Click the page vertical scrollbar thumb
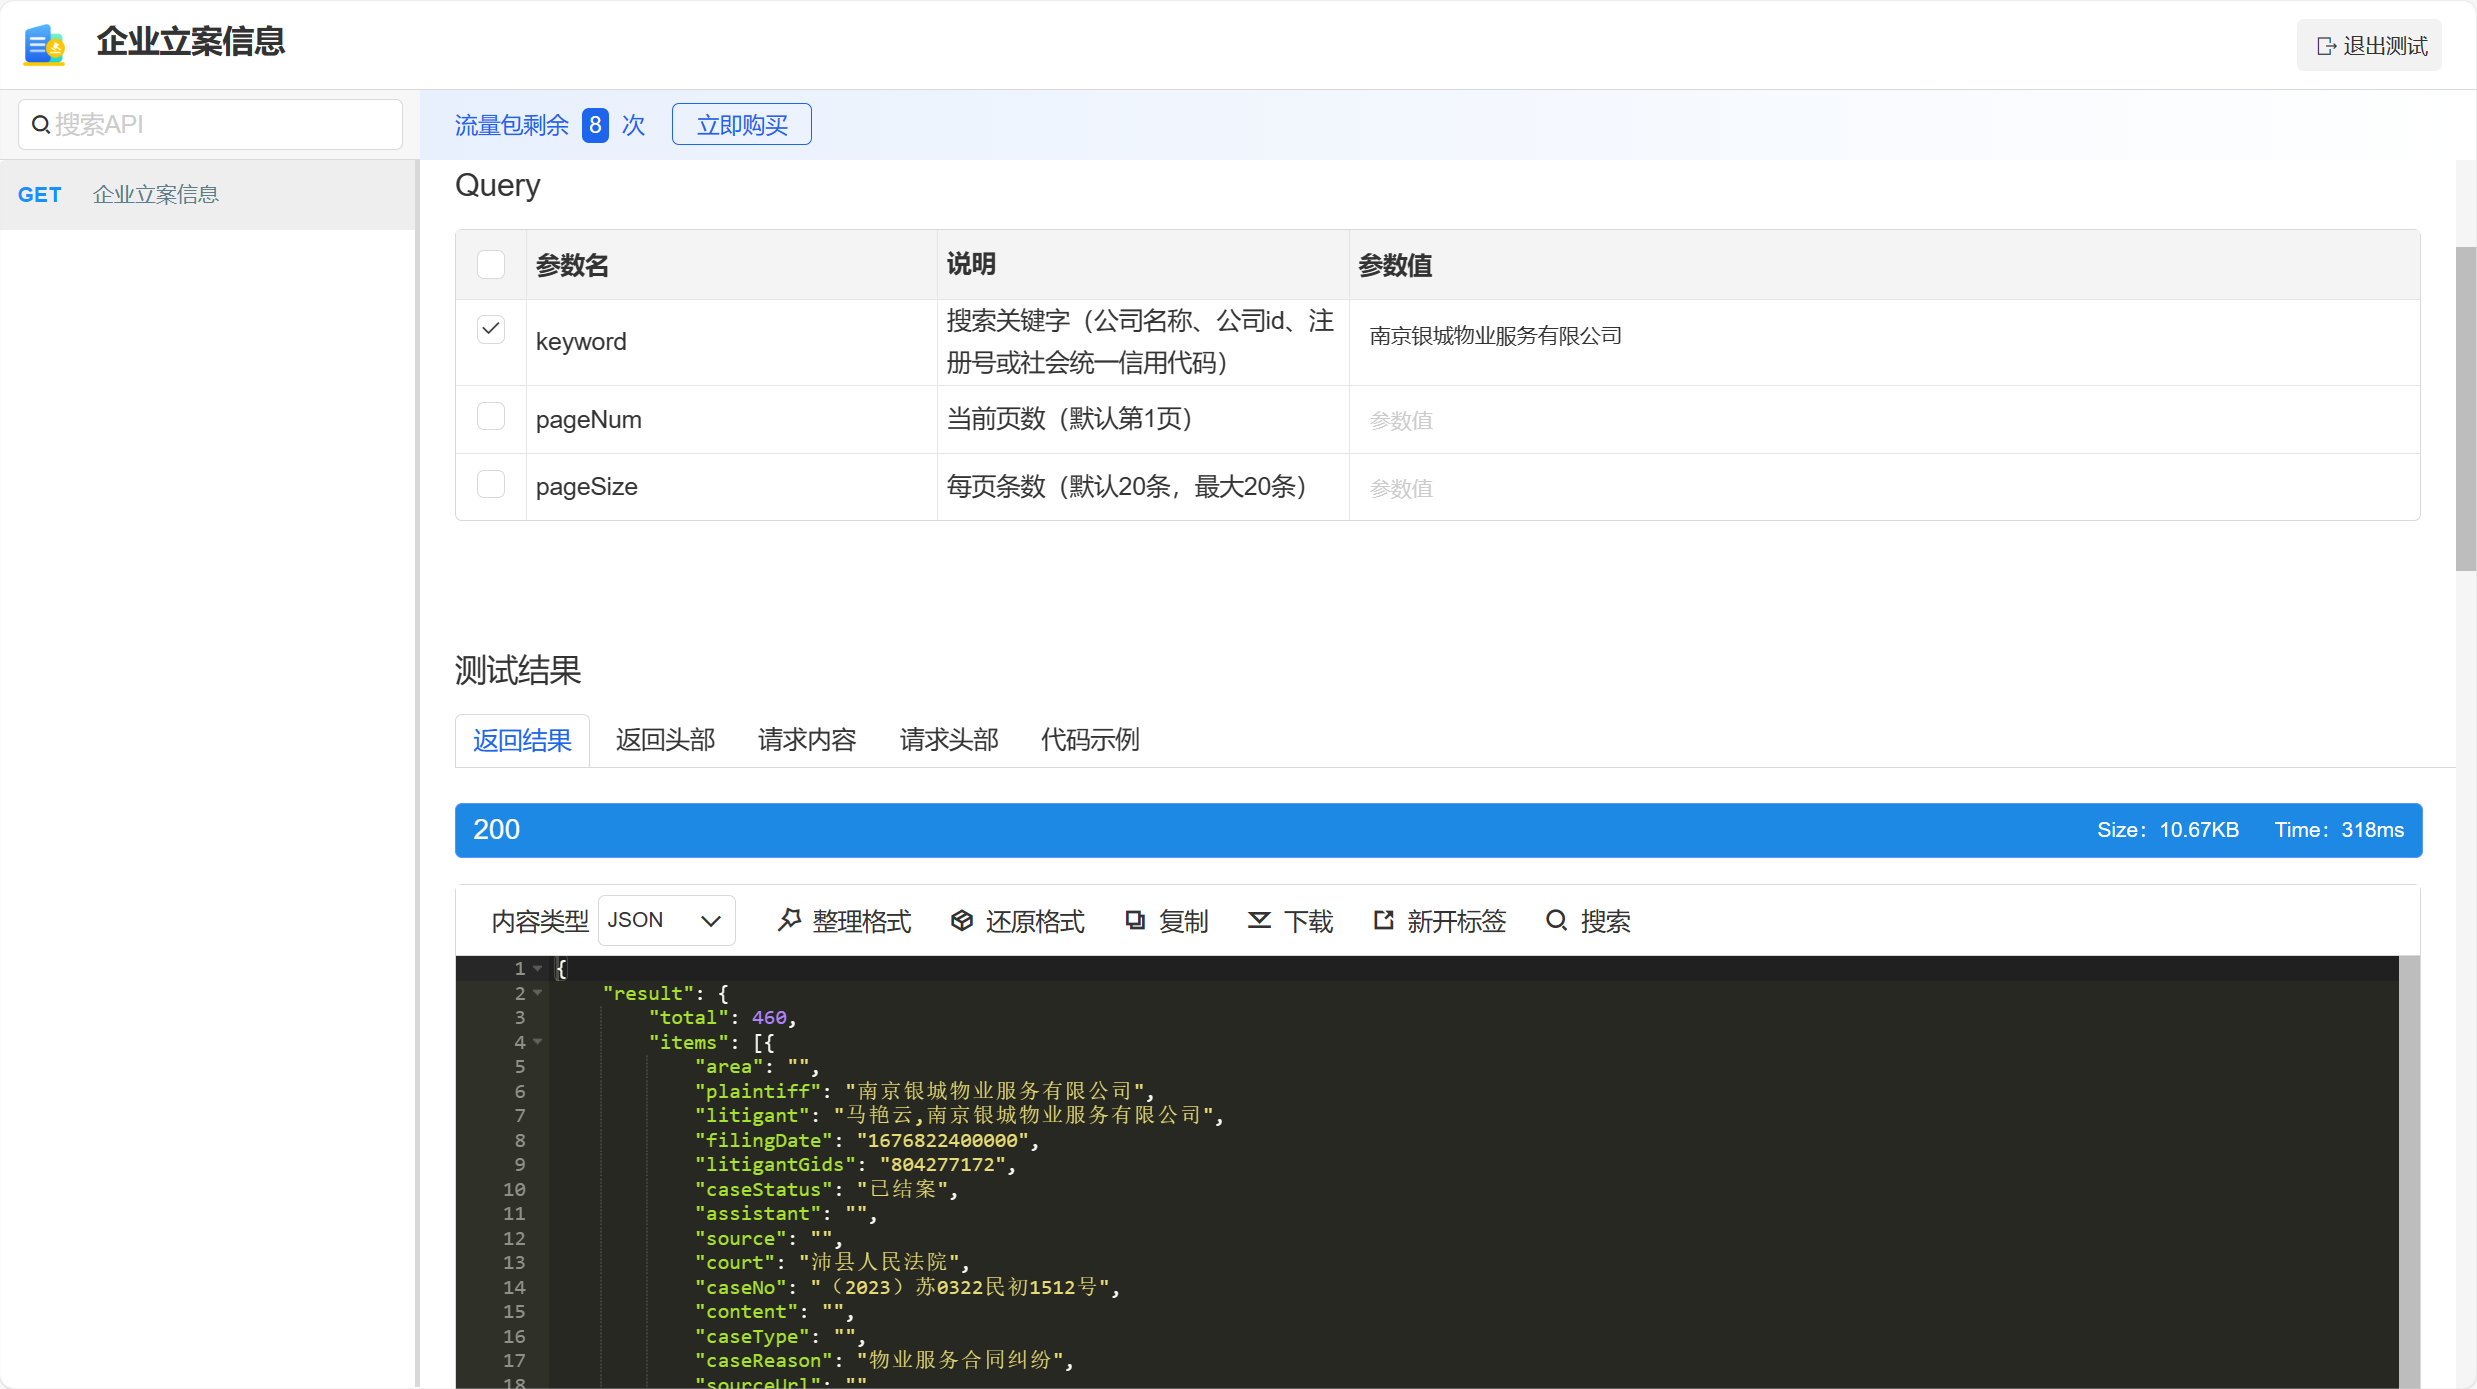The image size is (2477, 1389). point(2465,408)
